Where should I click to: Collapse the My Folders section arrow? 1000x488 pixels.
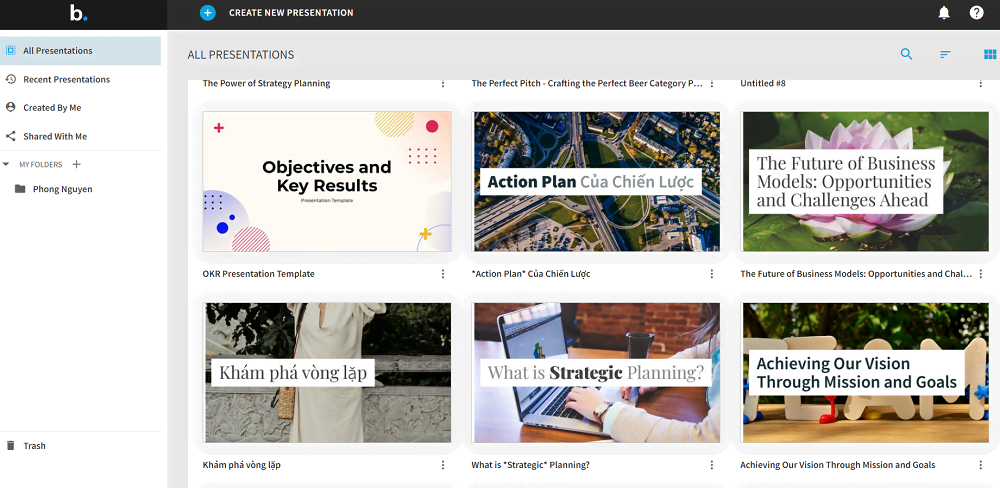click(7, 164)
